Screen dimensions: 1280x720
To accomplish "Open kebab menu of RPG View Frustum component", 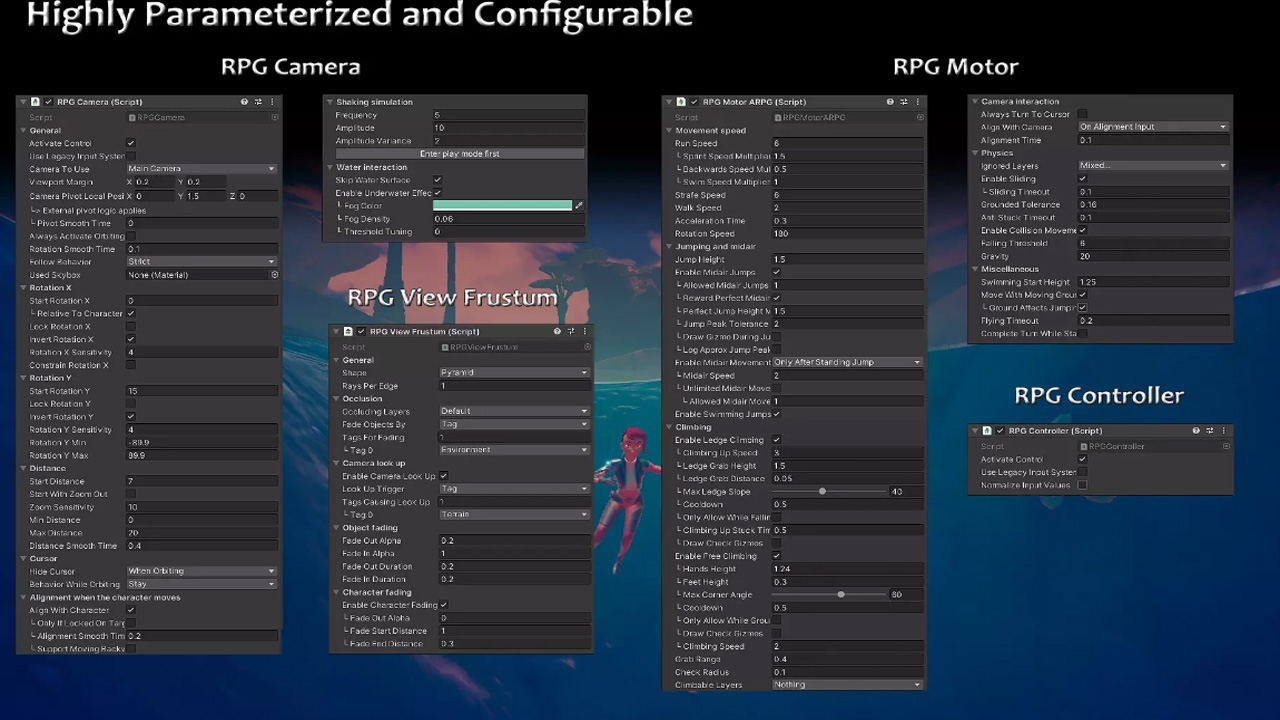I will pyautogui.click(x=585, y=332).
